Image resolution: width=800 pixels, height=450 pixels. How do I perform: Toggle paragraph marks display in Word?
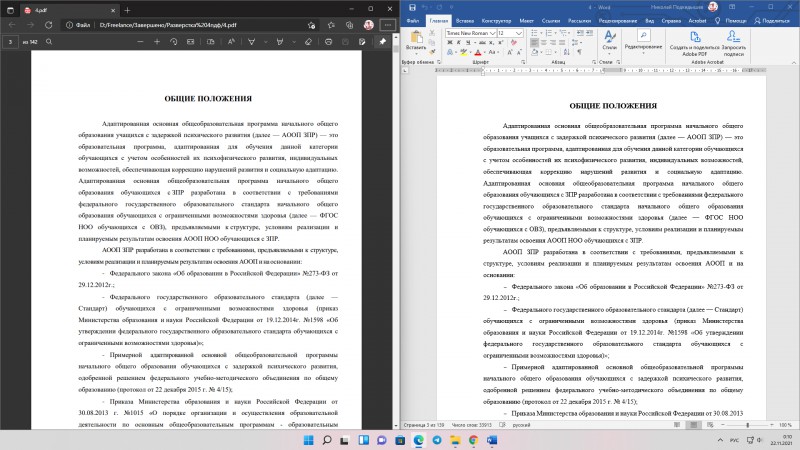click(x=580, y=52)
